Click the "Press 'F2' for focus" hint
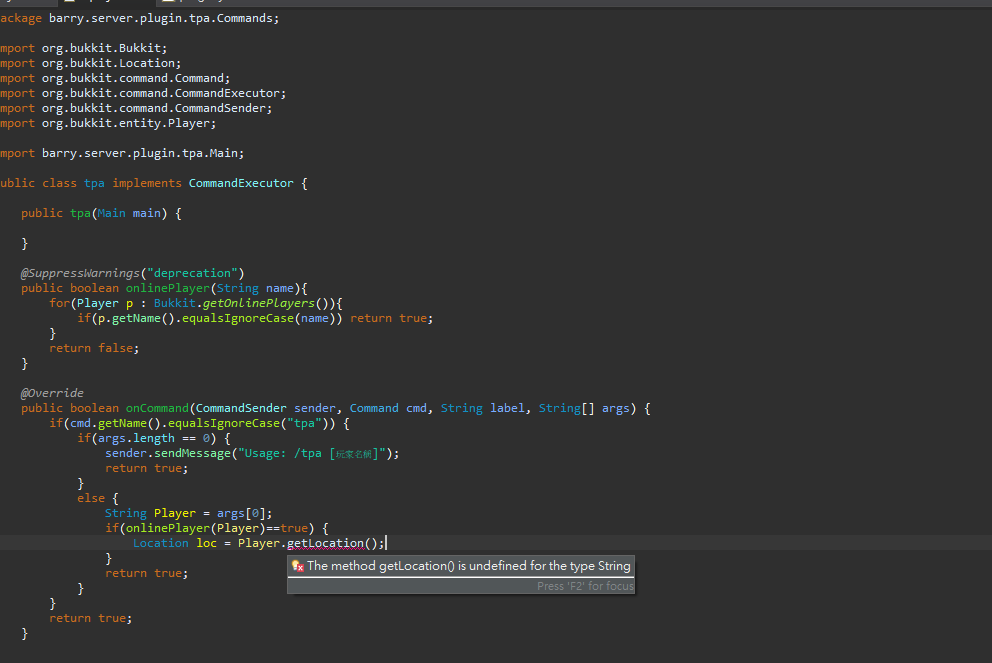The height and width of the screenshot is (663, 992). 584,586
